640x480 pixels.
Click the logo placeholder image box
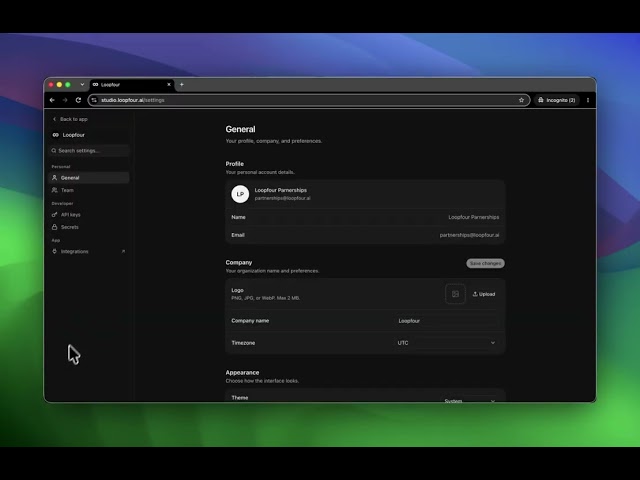point(455,294)
